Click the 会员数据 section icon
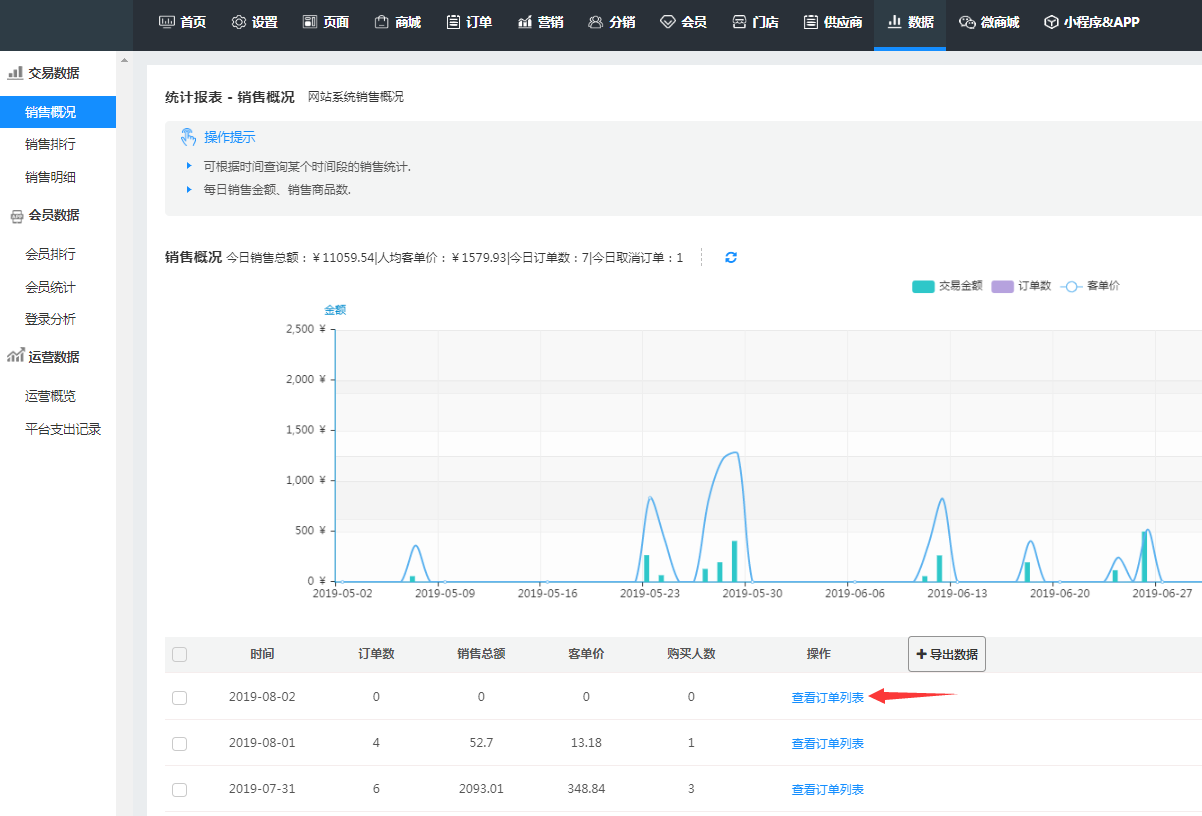The width and height of the screenshot is (1202, 816). click(x=15, y=216)
